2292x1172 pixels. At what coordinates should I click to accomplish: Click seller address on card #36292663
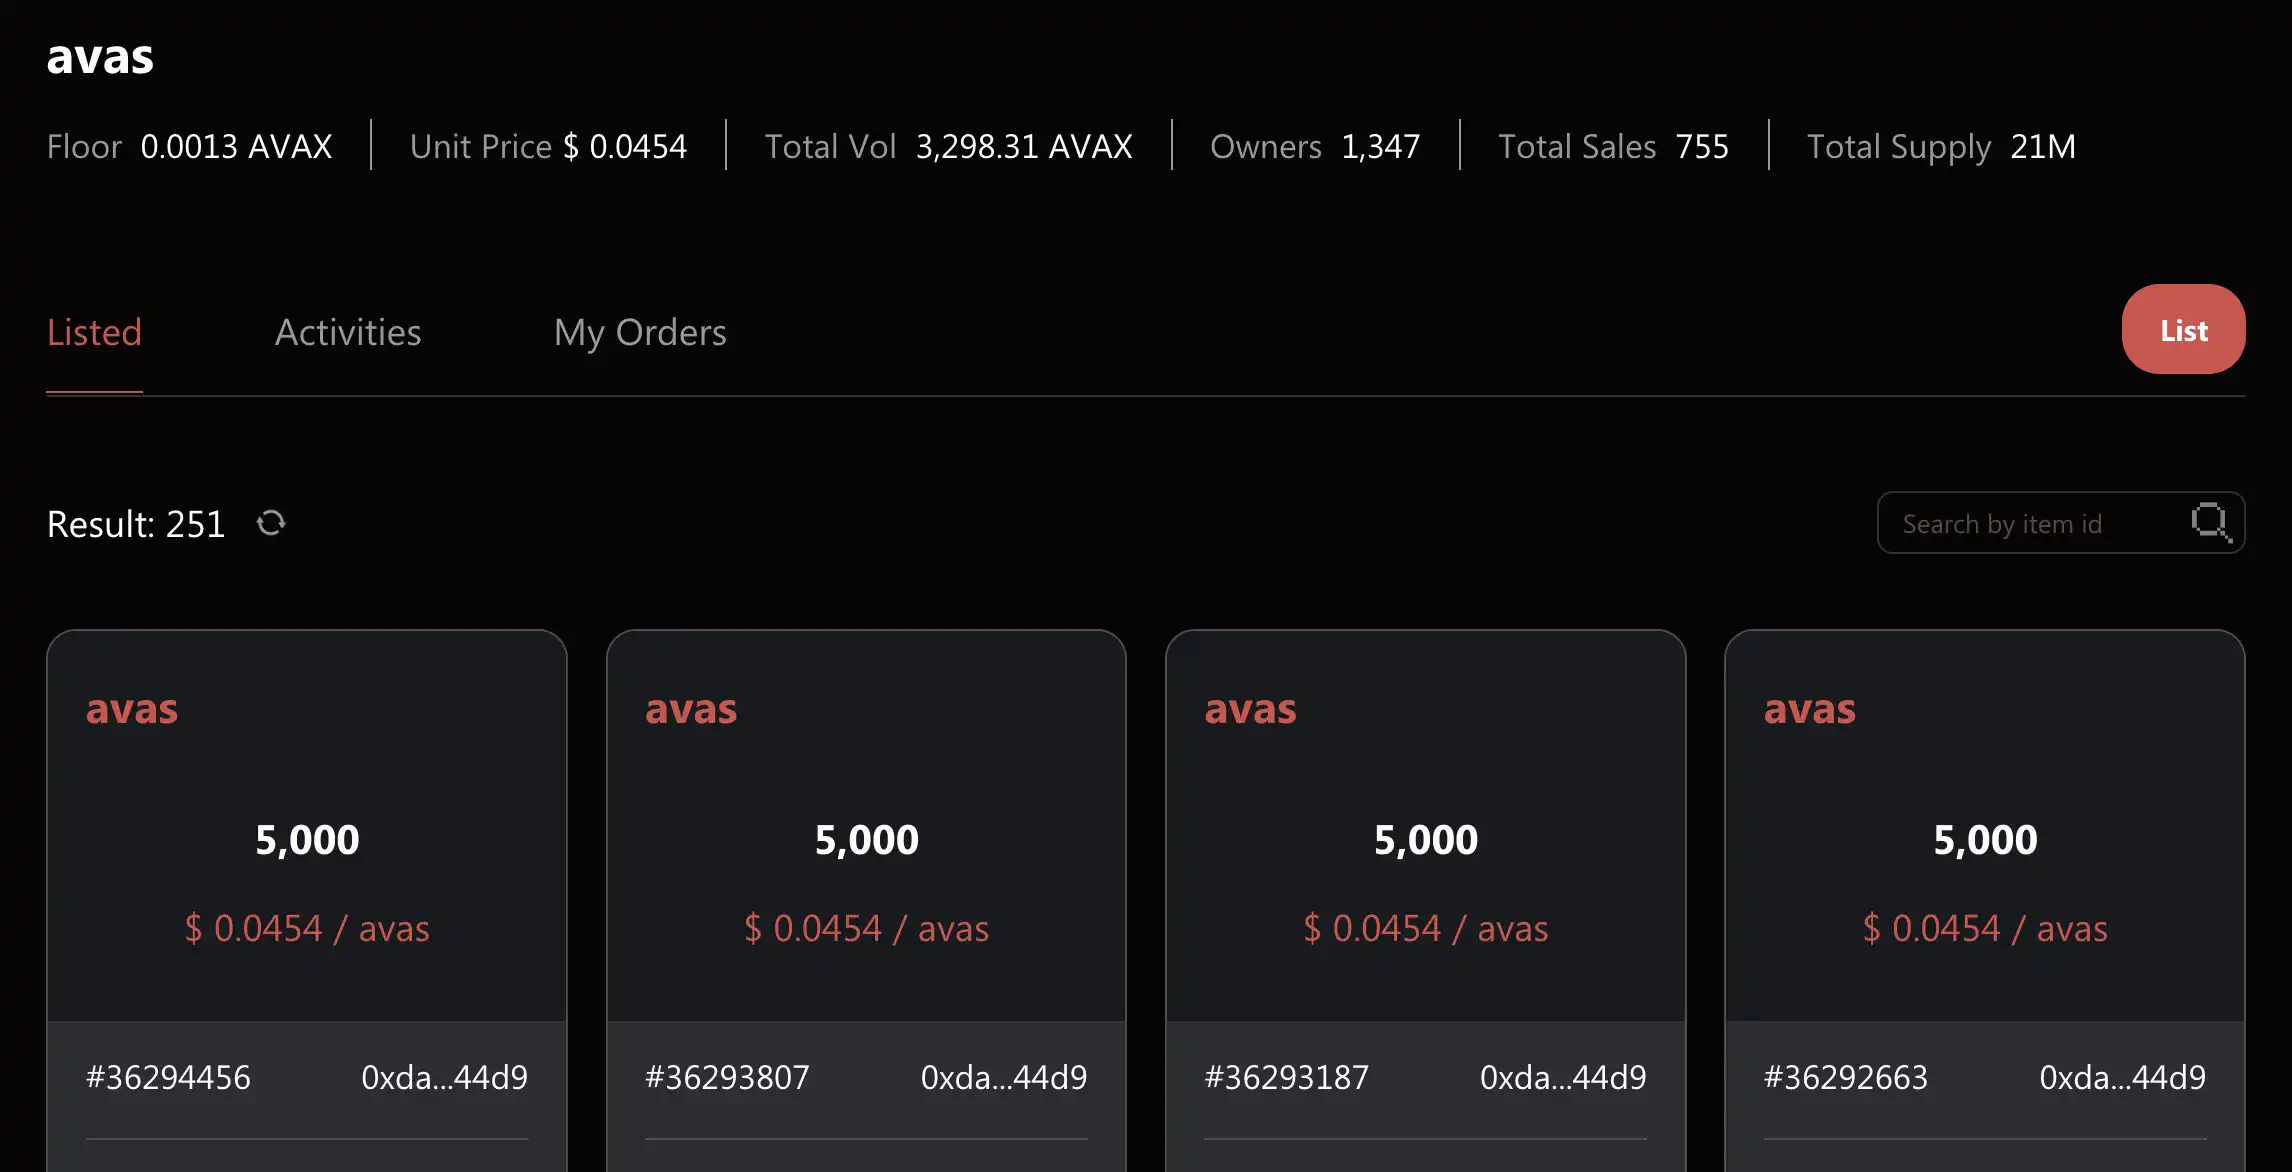pyautogui.click(x=2122, y=1077)
